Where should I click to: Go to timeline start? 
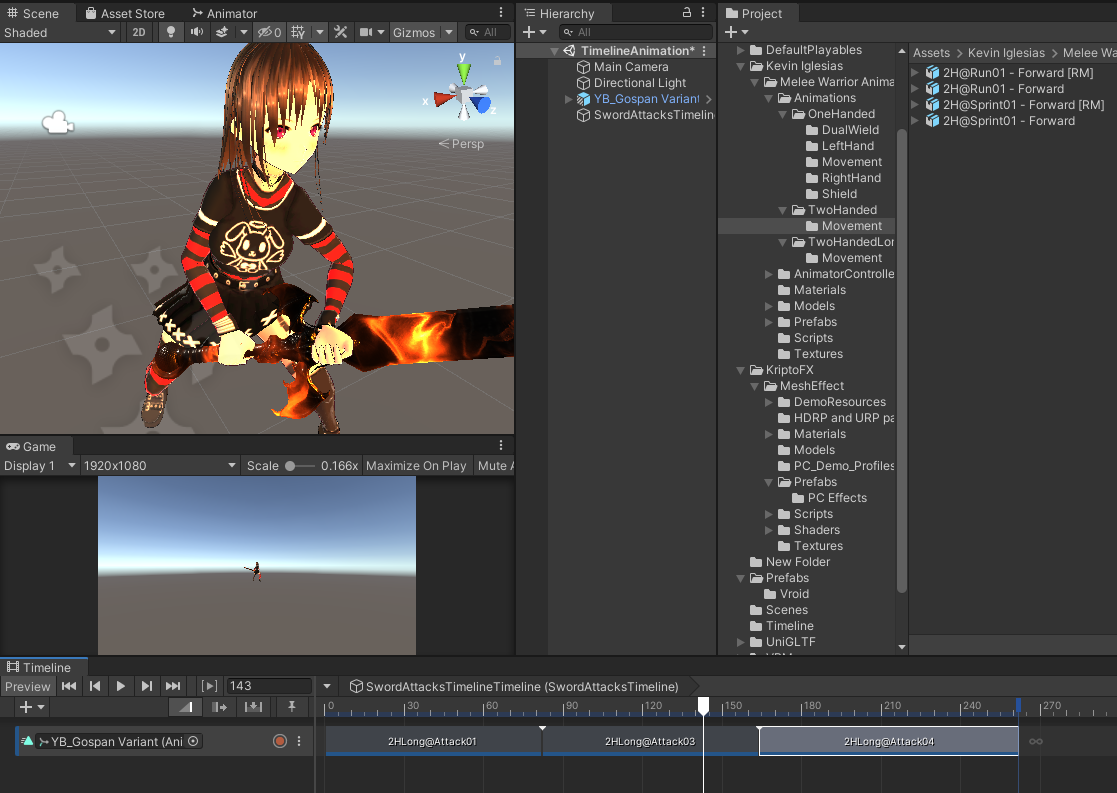(69, 686)
